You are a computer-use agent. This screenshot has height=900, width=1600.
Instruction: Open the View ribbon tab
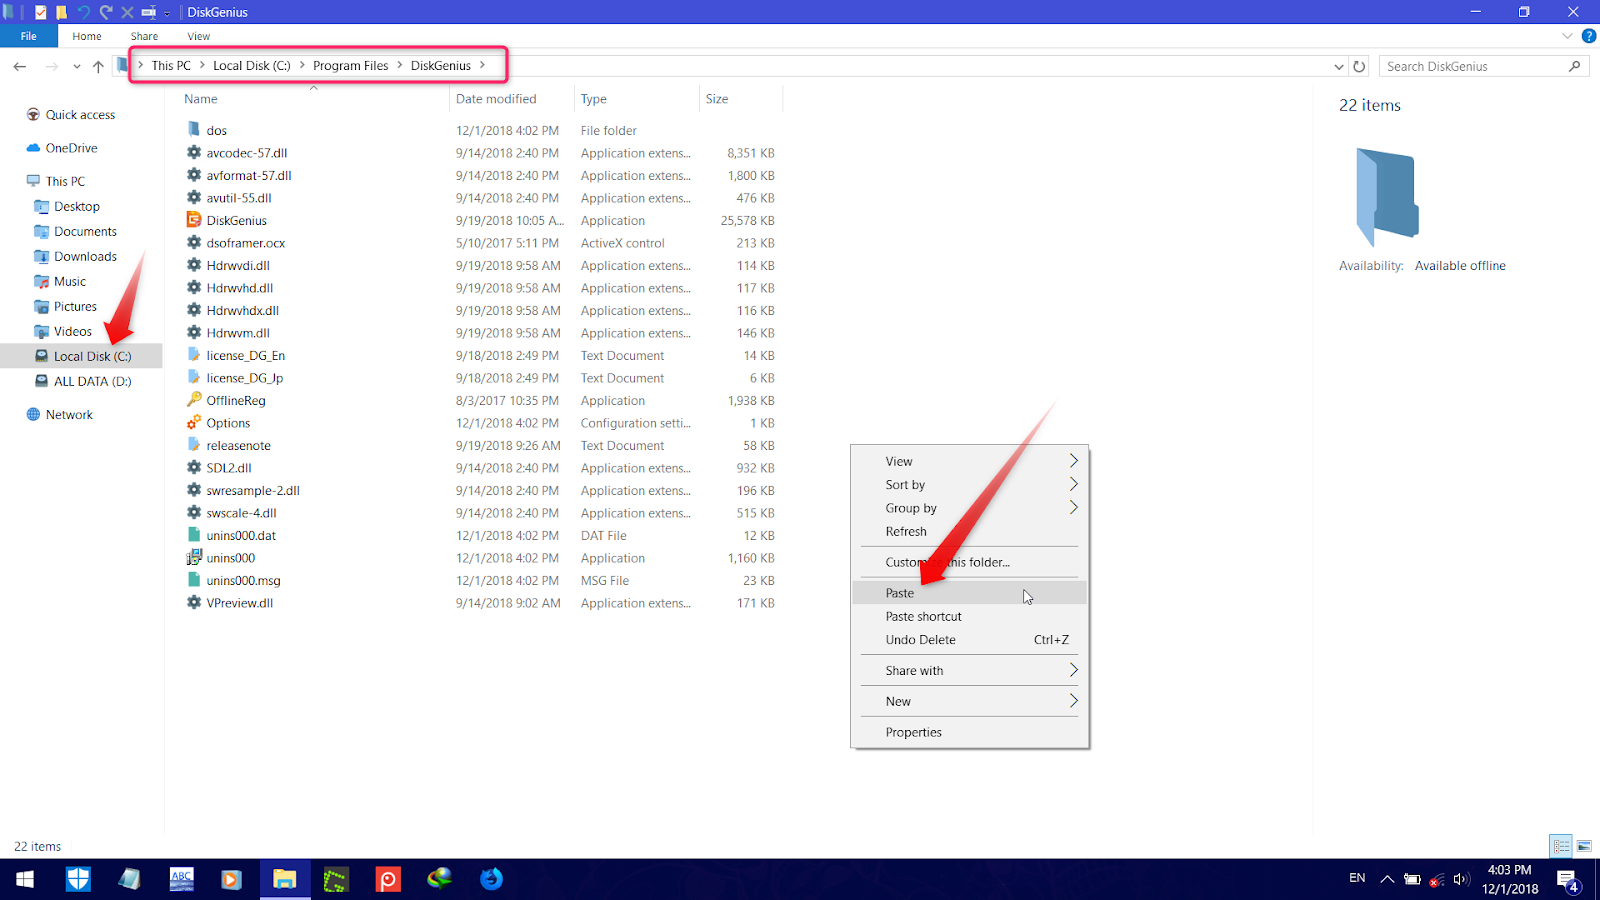198,36
